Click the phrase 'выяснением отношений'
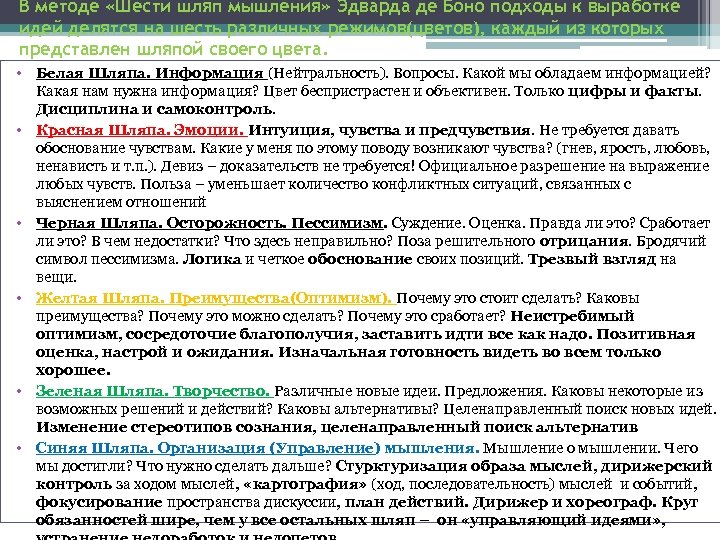 pyautogui.click(x=121, y=202)
